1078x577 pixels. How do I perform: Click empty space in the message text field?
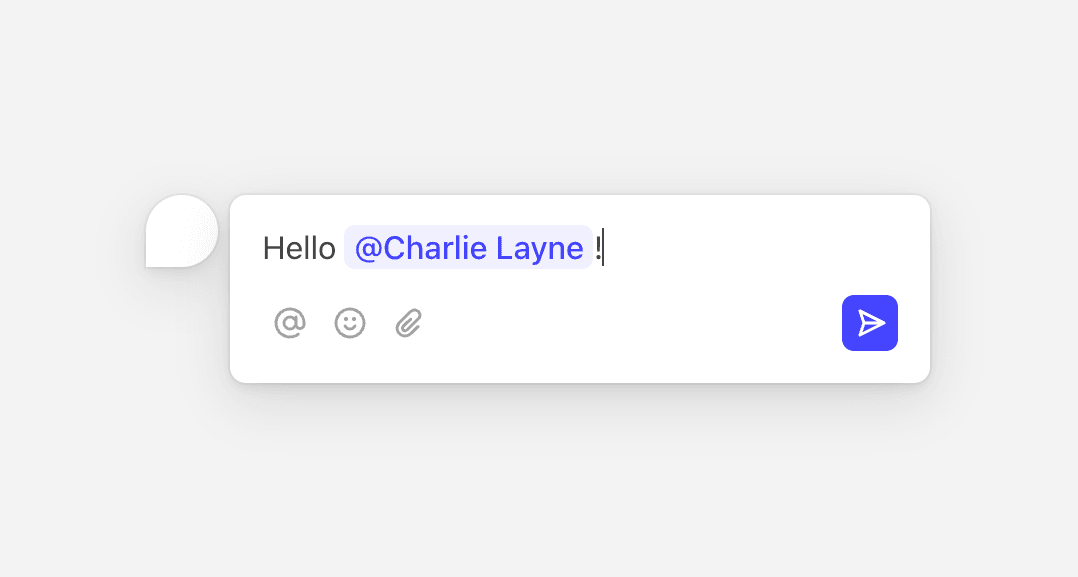(760, 248)
